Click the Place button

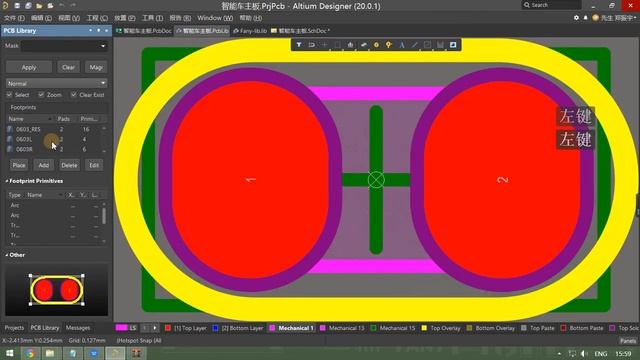tap(19, 165)
